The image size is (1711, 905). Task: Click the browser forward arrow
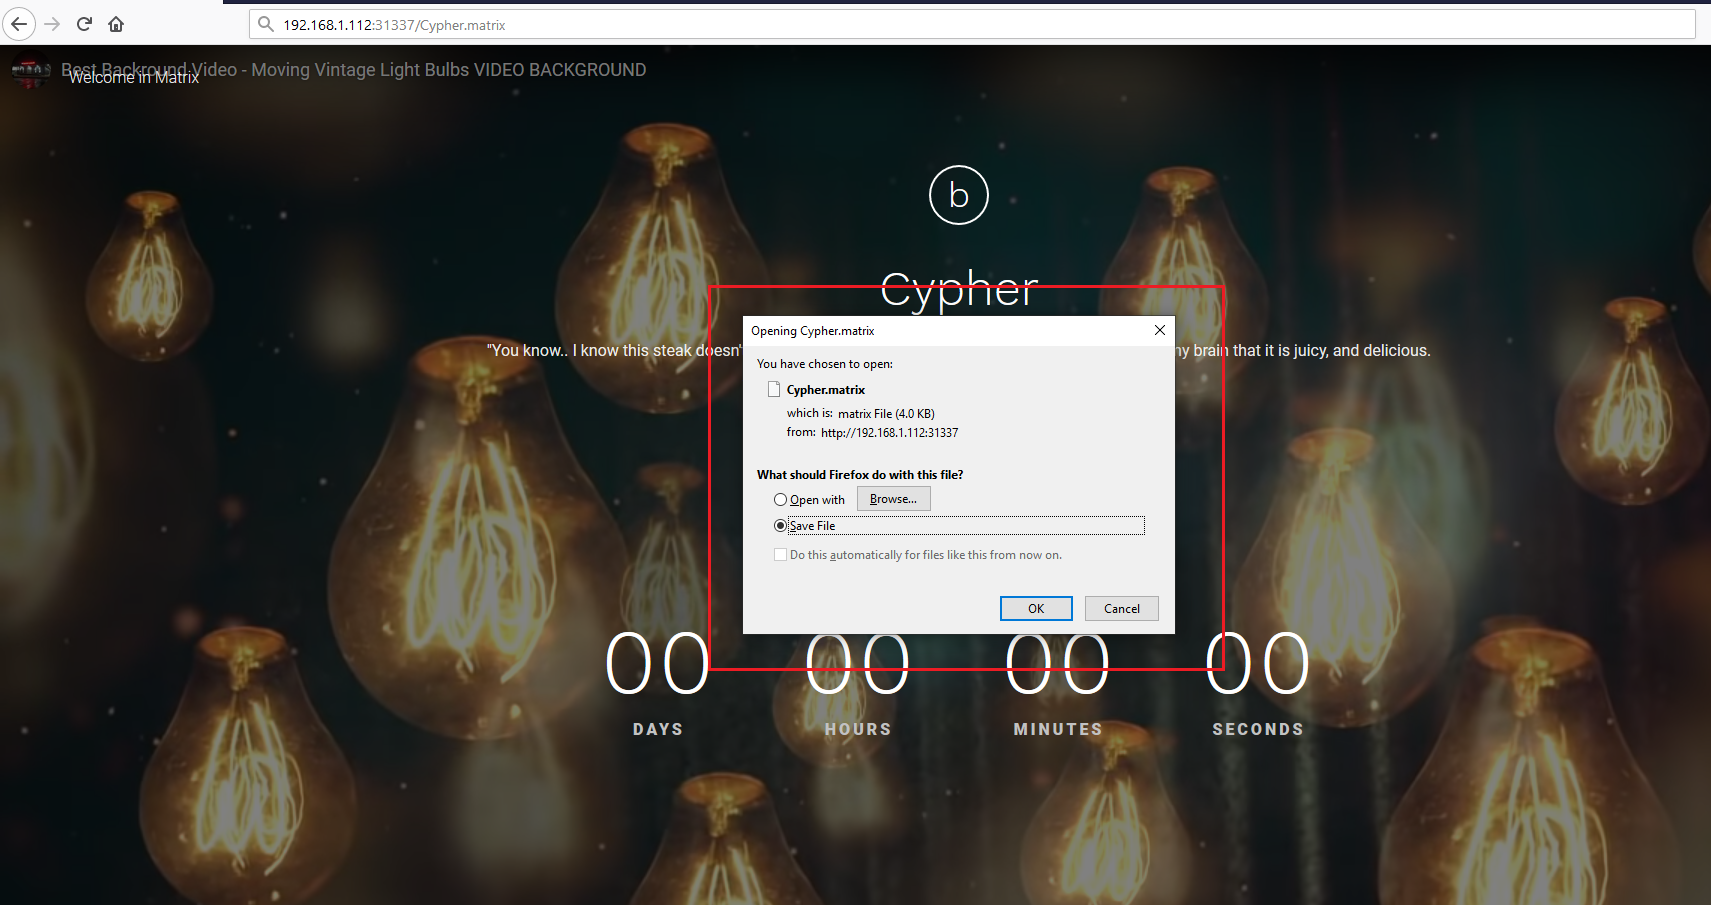tap(53, 24)
